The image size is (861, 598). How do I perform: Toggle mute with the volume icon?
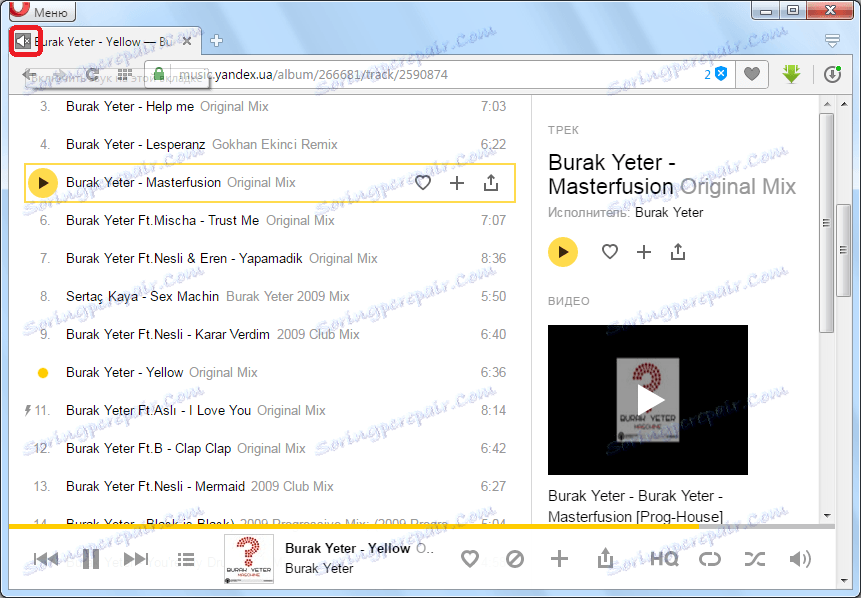tap(800, 559)
